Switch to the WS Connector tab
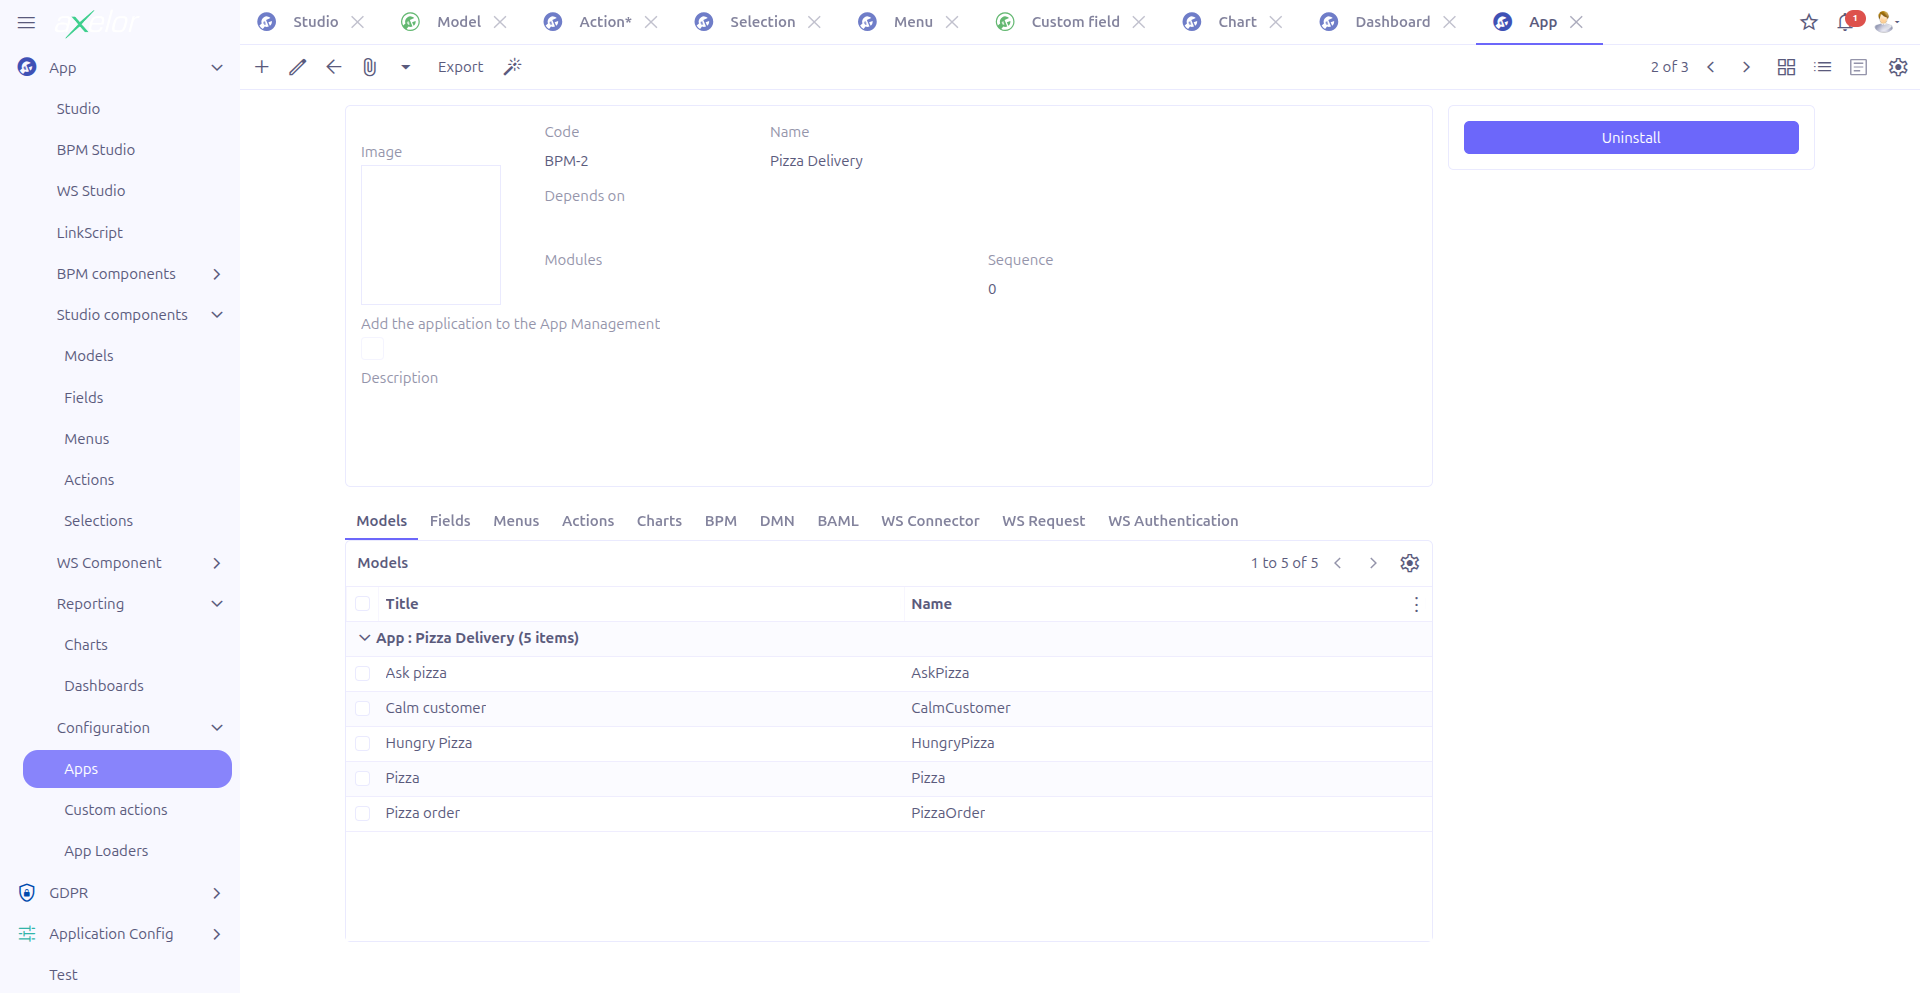The image size is (1920, 993). (x=930, y=521)
